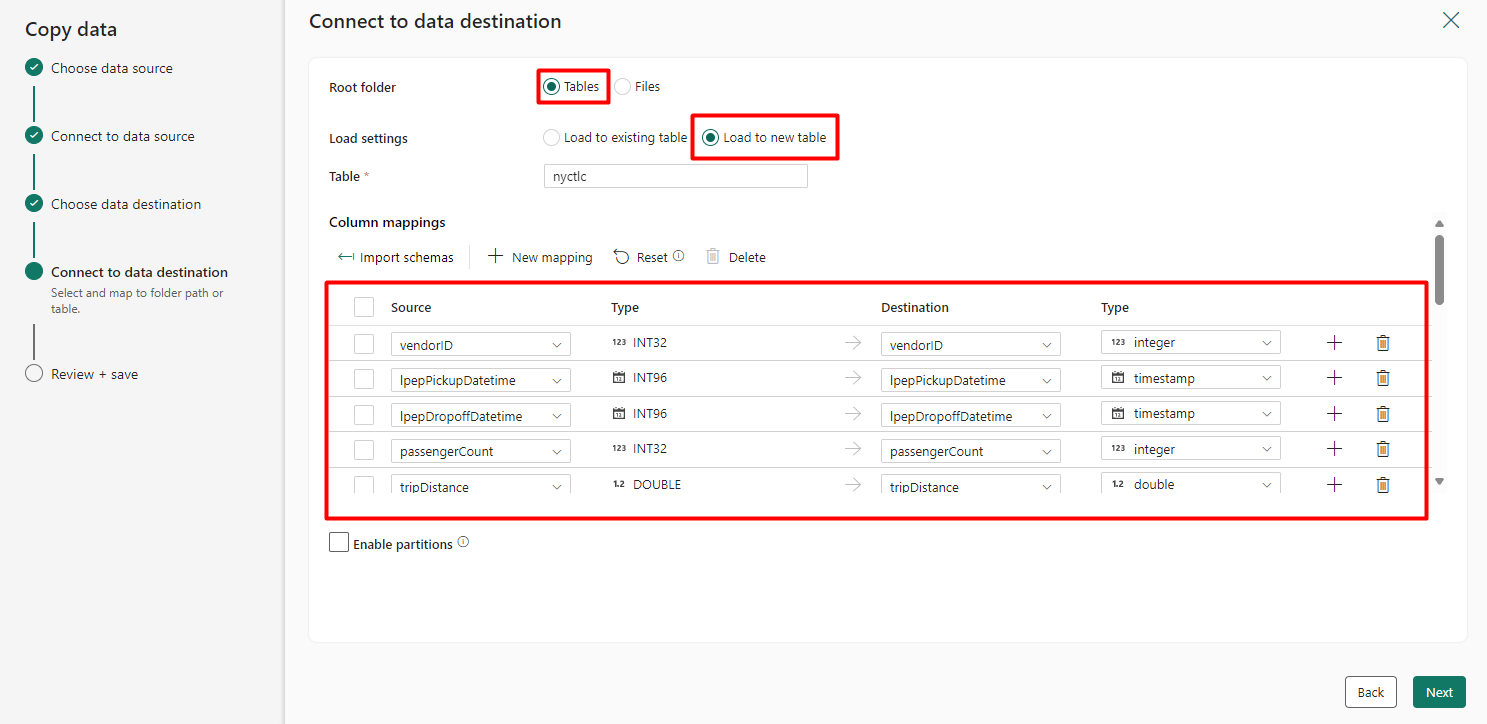Click the Reset info icon
The height and width of the screenshot is (724, 1487).
[679, 256]
